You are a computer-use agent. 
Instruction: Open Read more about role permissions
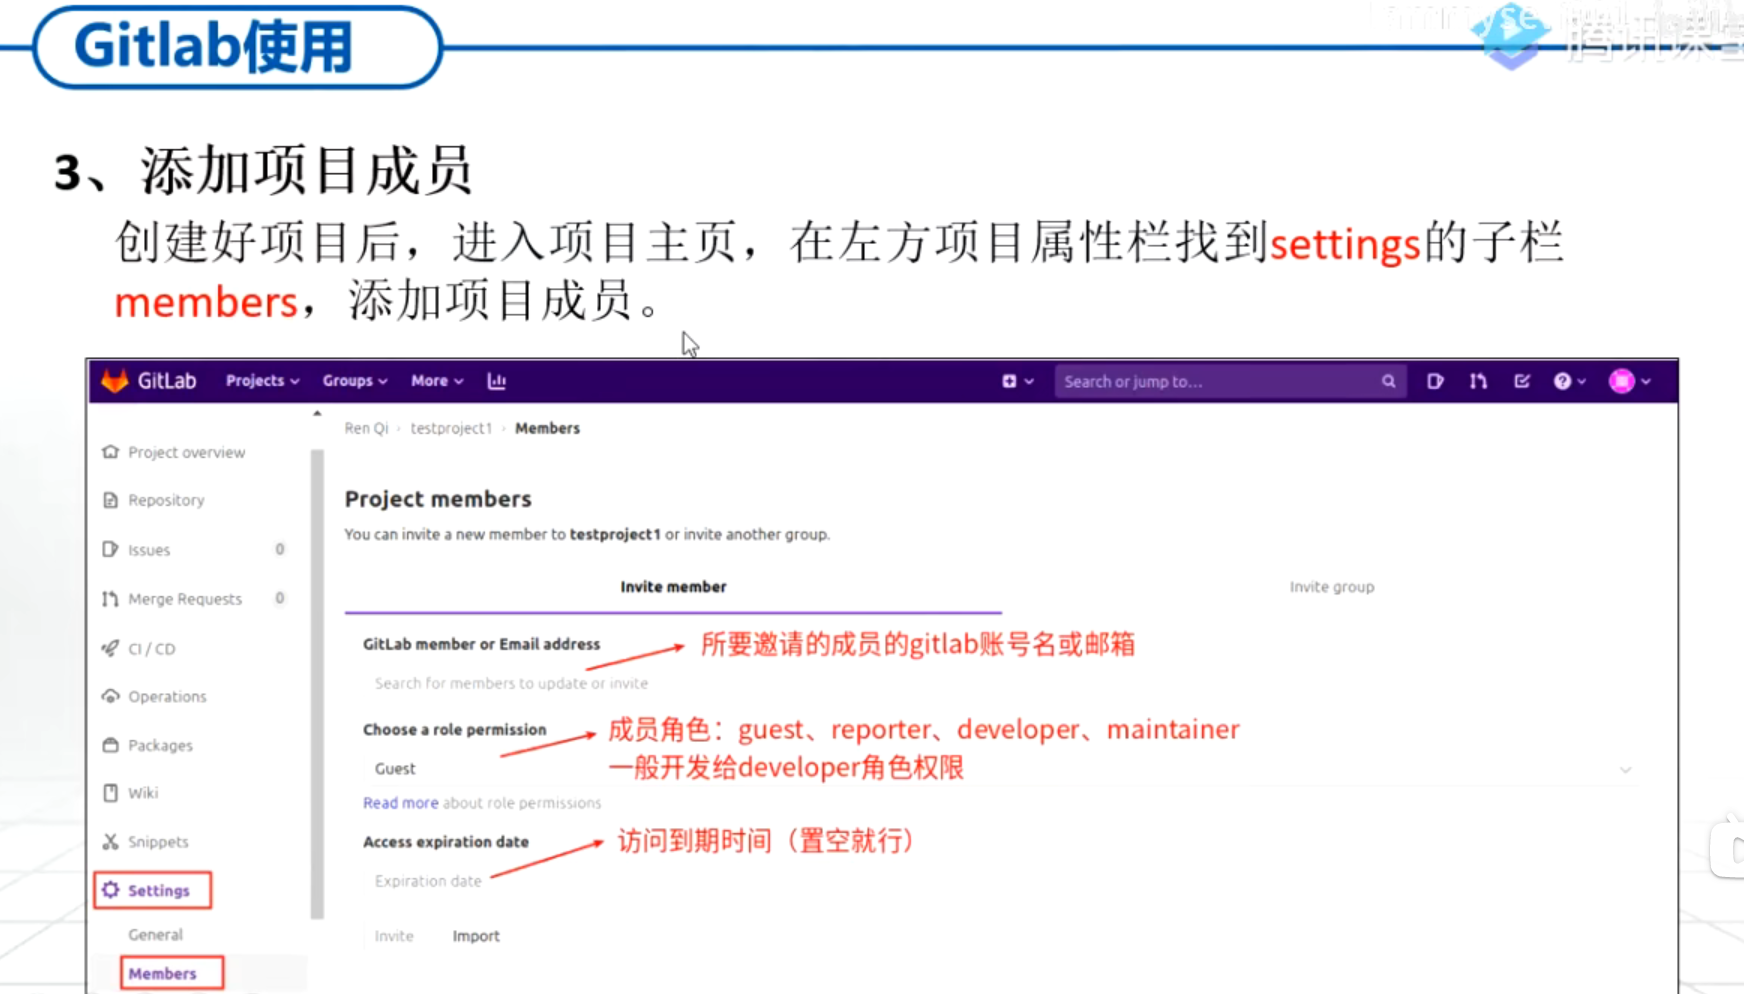click(x=400, y=803)
